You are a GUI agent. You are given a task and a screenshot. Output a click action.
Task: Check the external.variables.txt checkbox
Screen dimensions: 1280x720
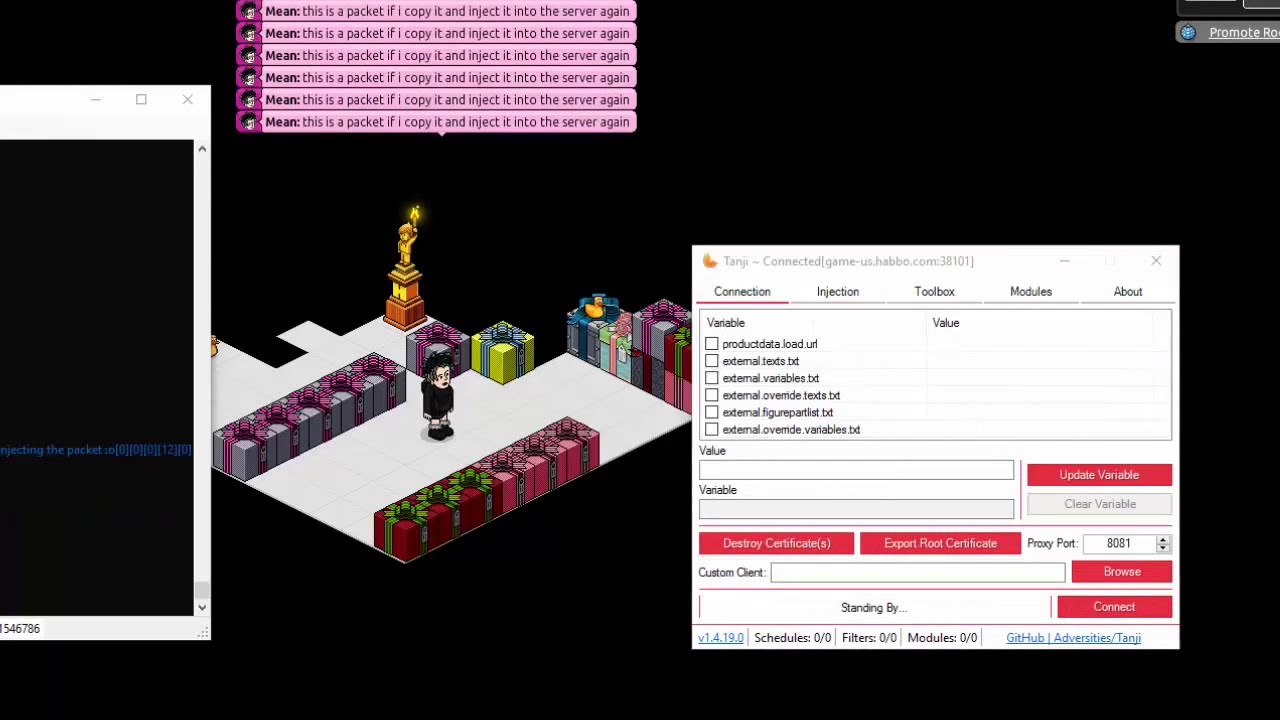711,378
